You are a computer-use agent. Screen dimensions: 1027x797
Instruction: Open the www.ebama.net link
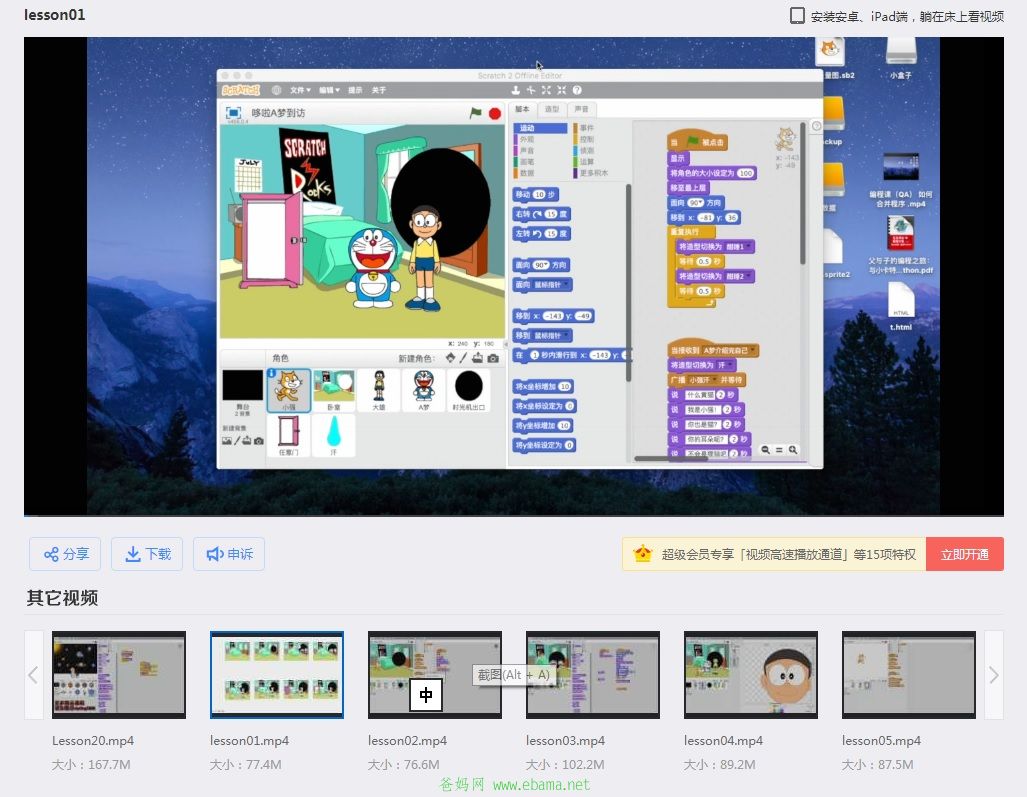click(x=541, y=785)
